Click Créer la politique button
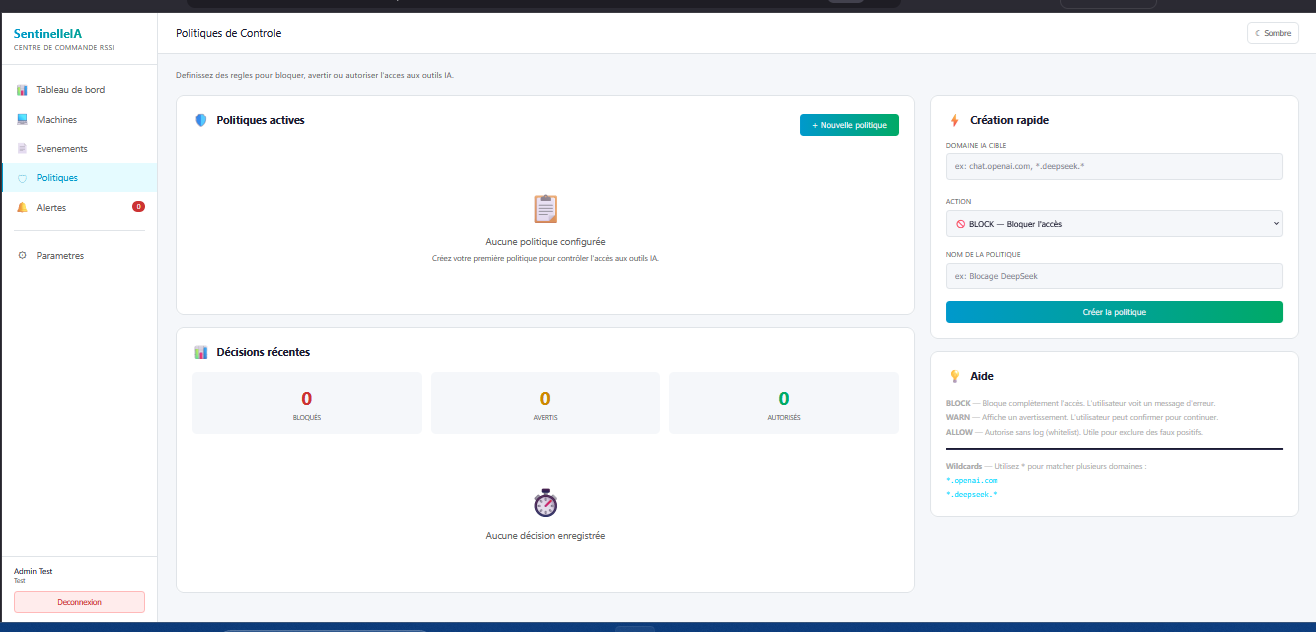 point(1113,312)
